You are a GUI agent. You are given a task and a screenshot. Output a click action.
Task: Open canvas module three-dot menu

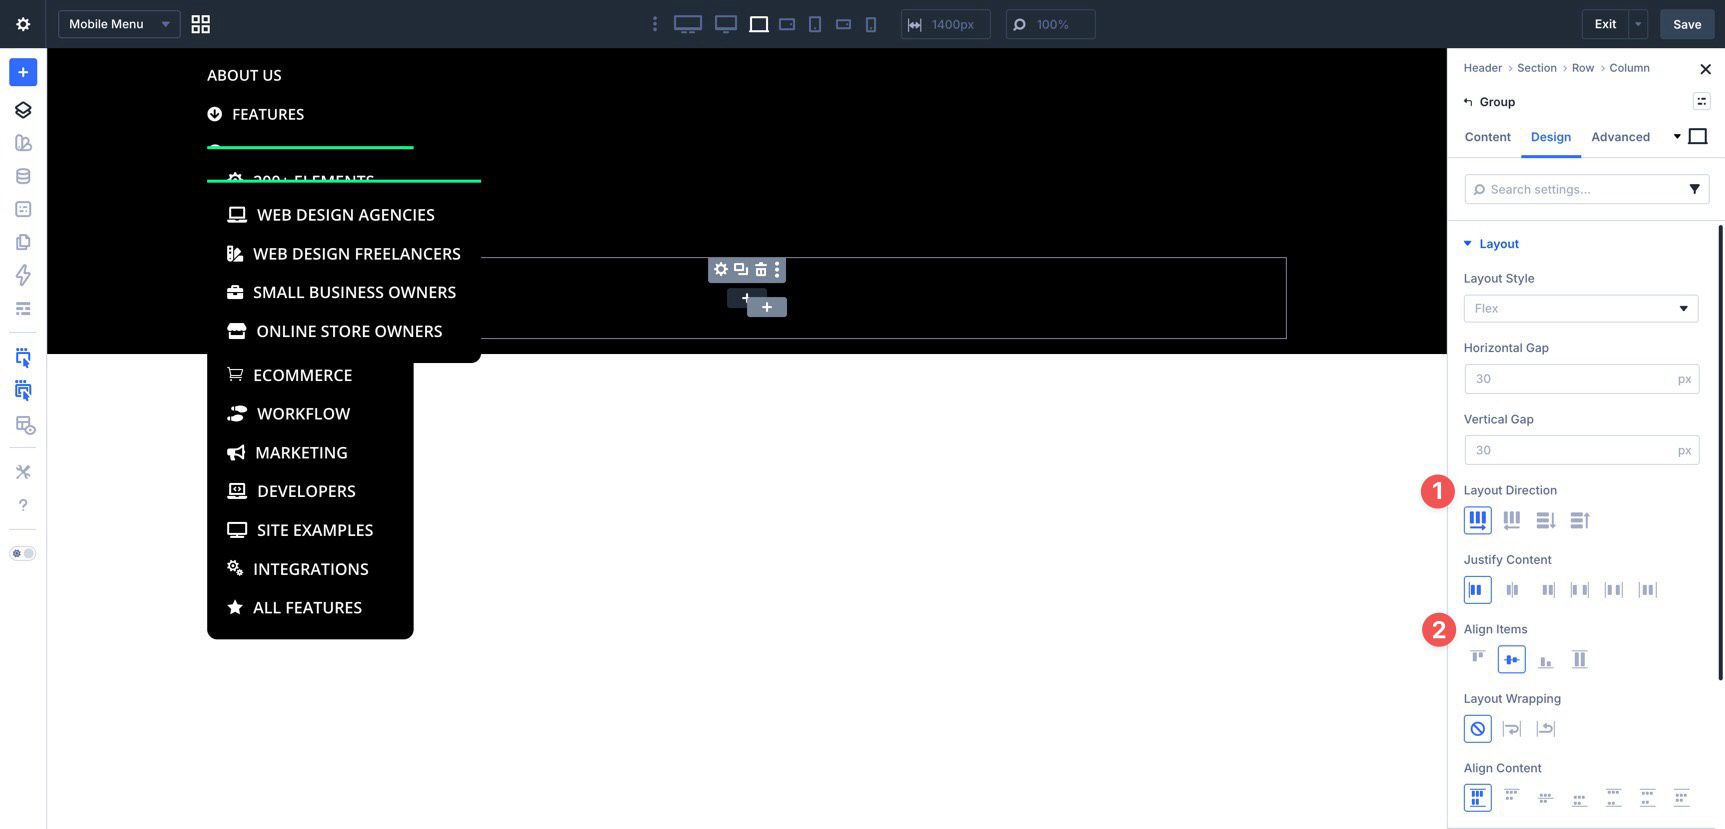[x=777, y=269]
